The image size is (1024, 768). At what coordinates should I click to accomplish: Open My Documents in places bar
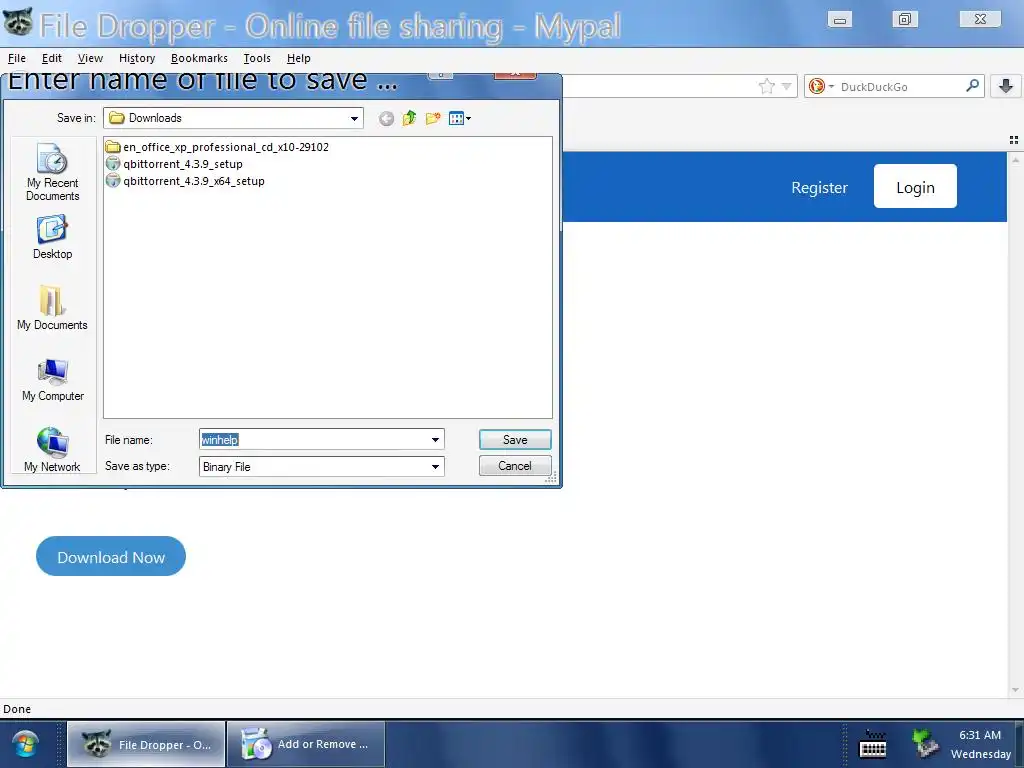click(x=52, y=308)
